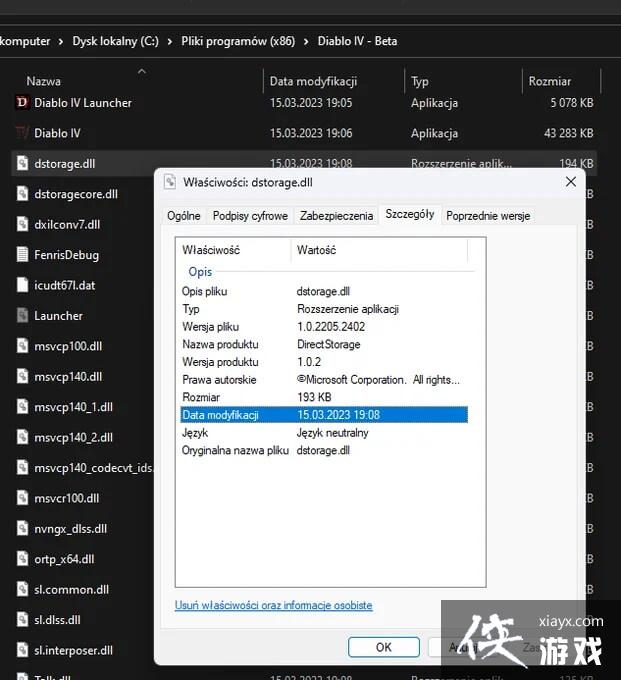Click the sl.interposer.dll file icon
This screenshot has height=680, width=621.
pos(22,650)
